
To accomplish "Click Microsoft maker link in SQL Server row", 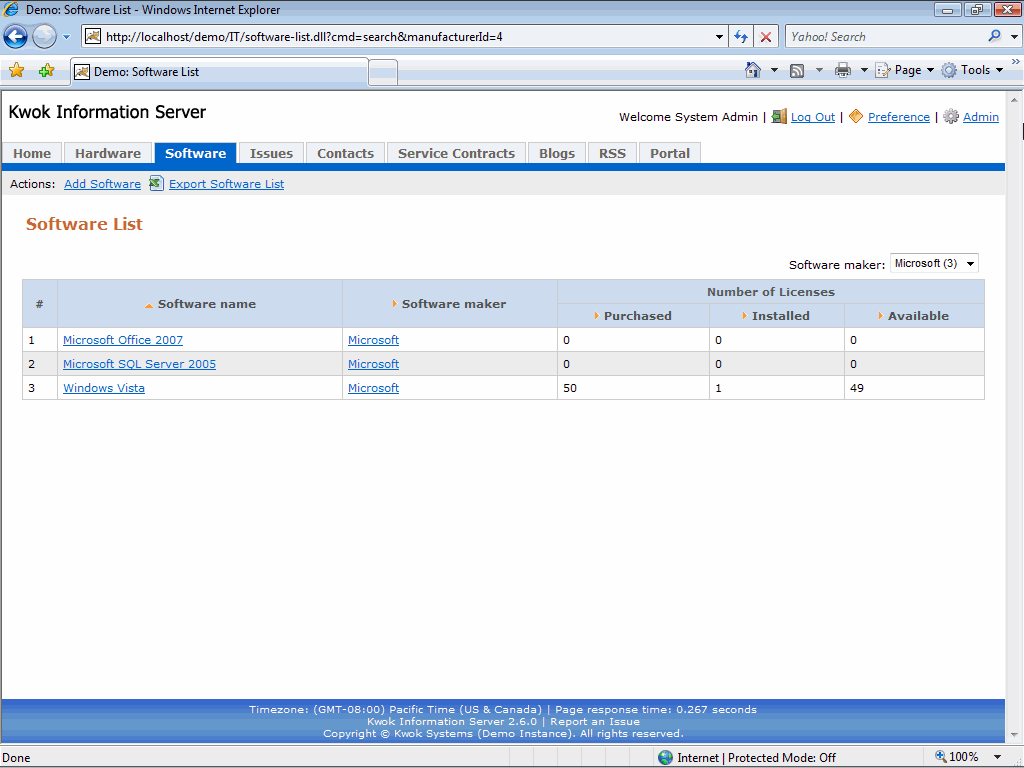I will [x=373, y=364].
